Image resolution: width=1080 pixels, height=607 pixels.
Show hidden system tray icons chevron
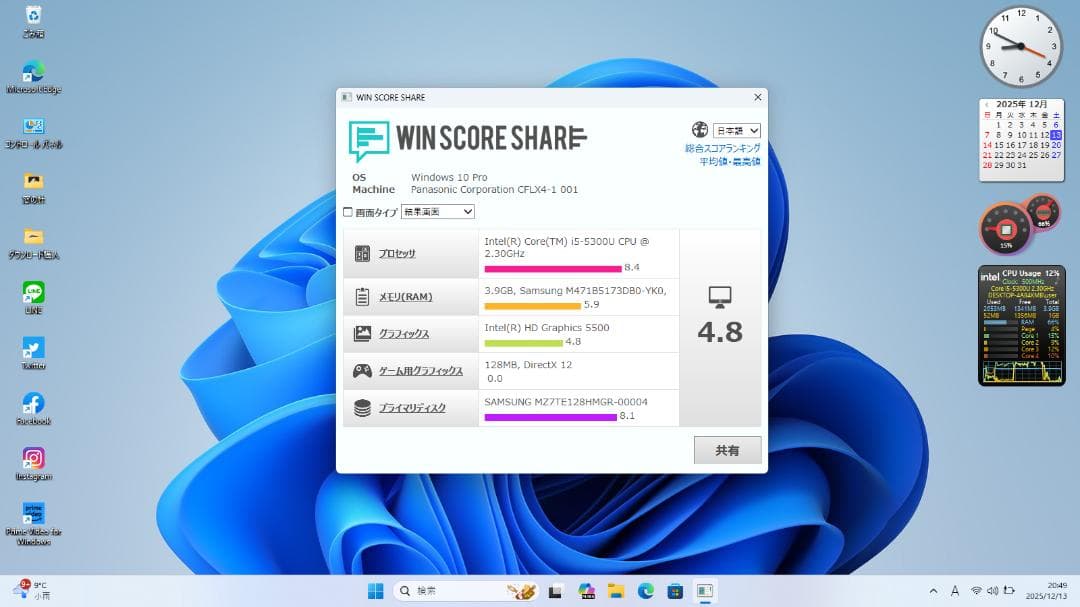pyautogui.click(x=934, y=591)
